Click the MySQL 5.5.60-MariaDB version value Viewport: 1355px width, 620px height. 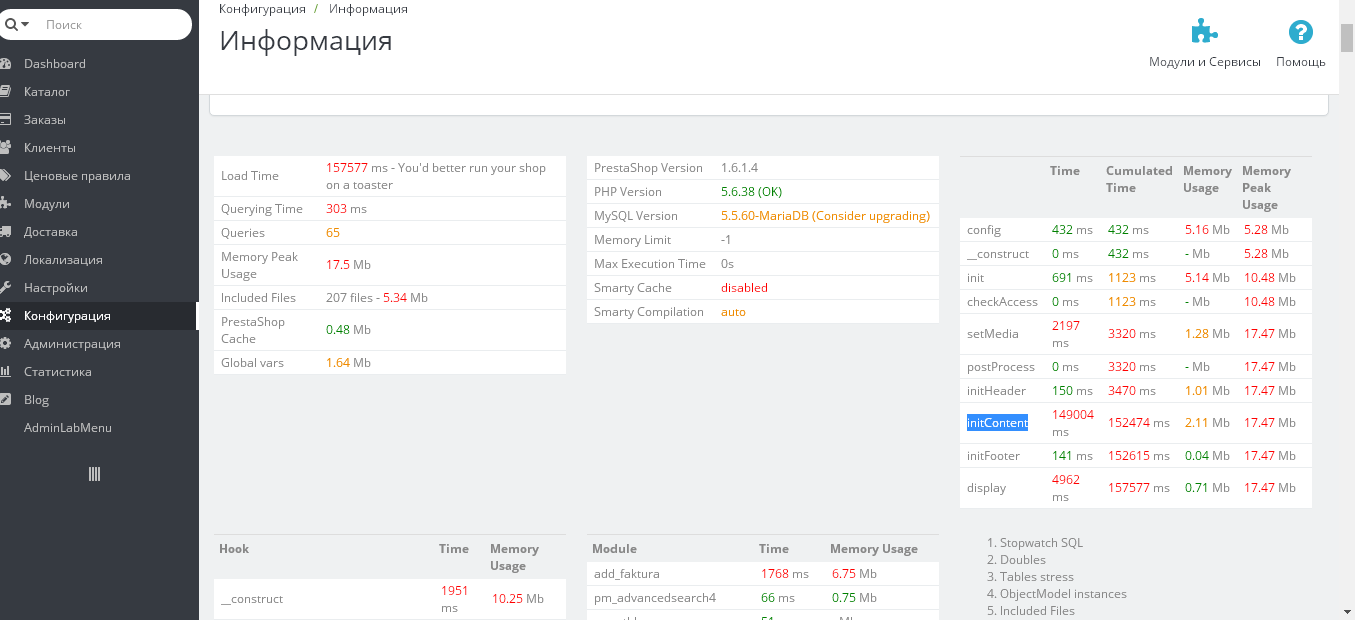(825, 216)
